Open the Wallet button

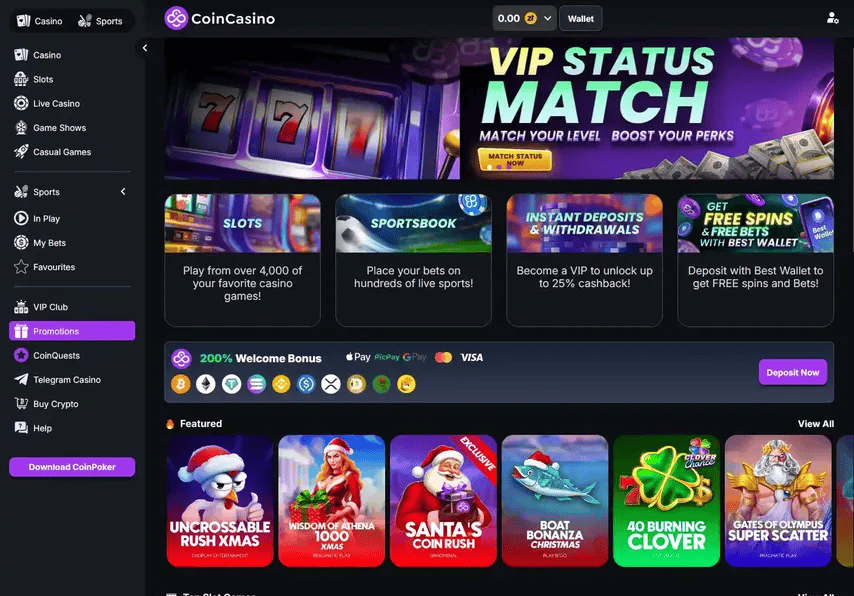[581, 19]
